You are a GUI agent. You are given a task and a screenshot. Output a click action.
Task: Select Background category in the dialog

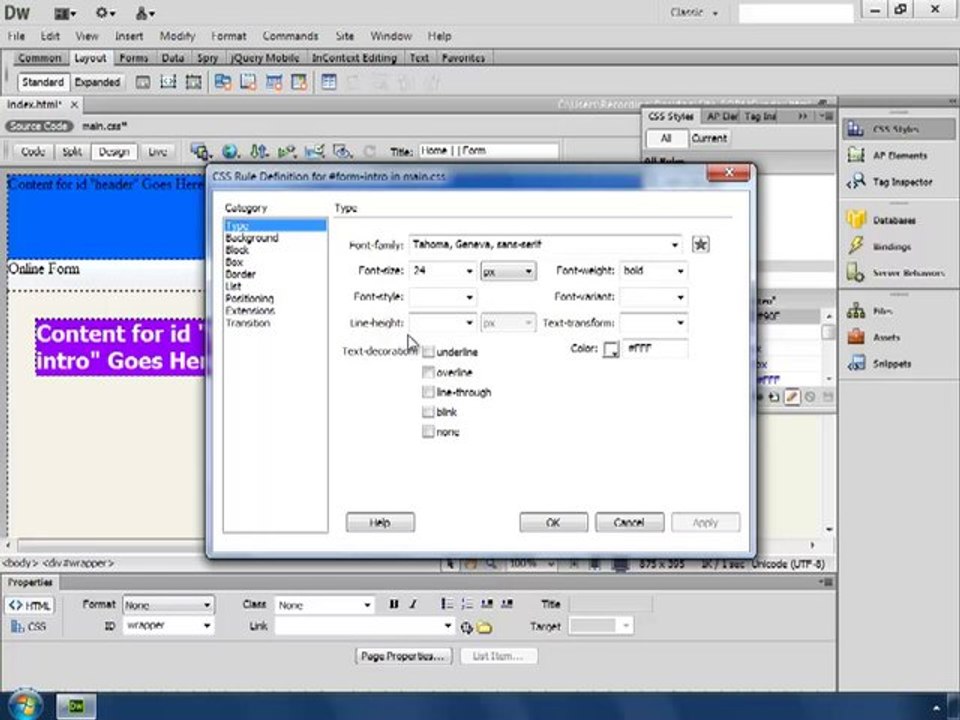(252, 238)
